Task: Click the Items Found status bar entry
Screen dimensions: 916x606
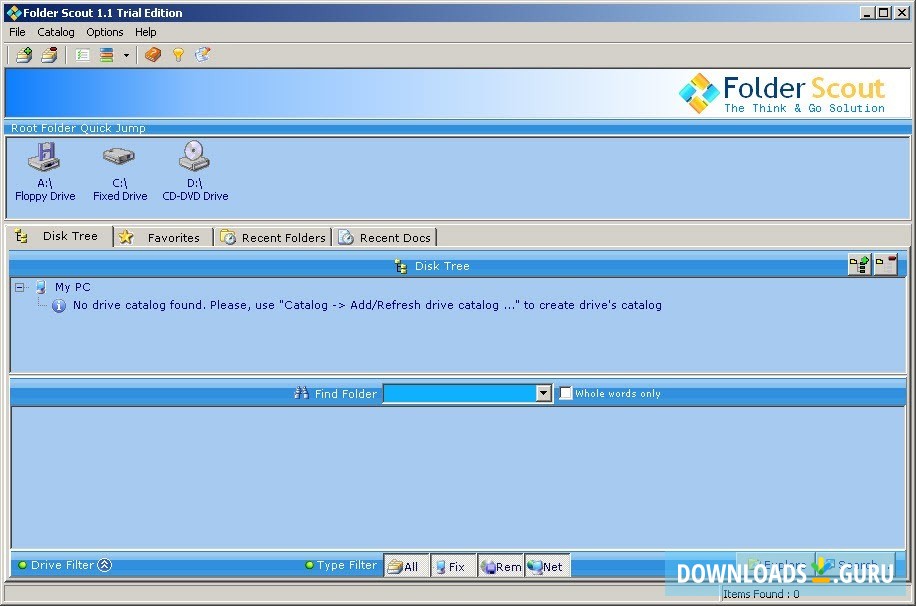Action: (761, 594)
